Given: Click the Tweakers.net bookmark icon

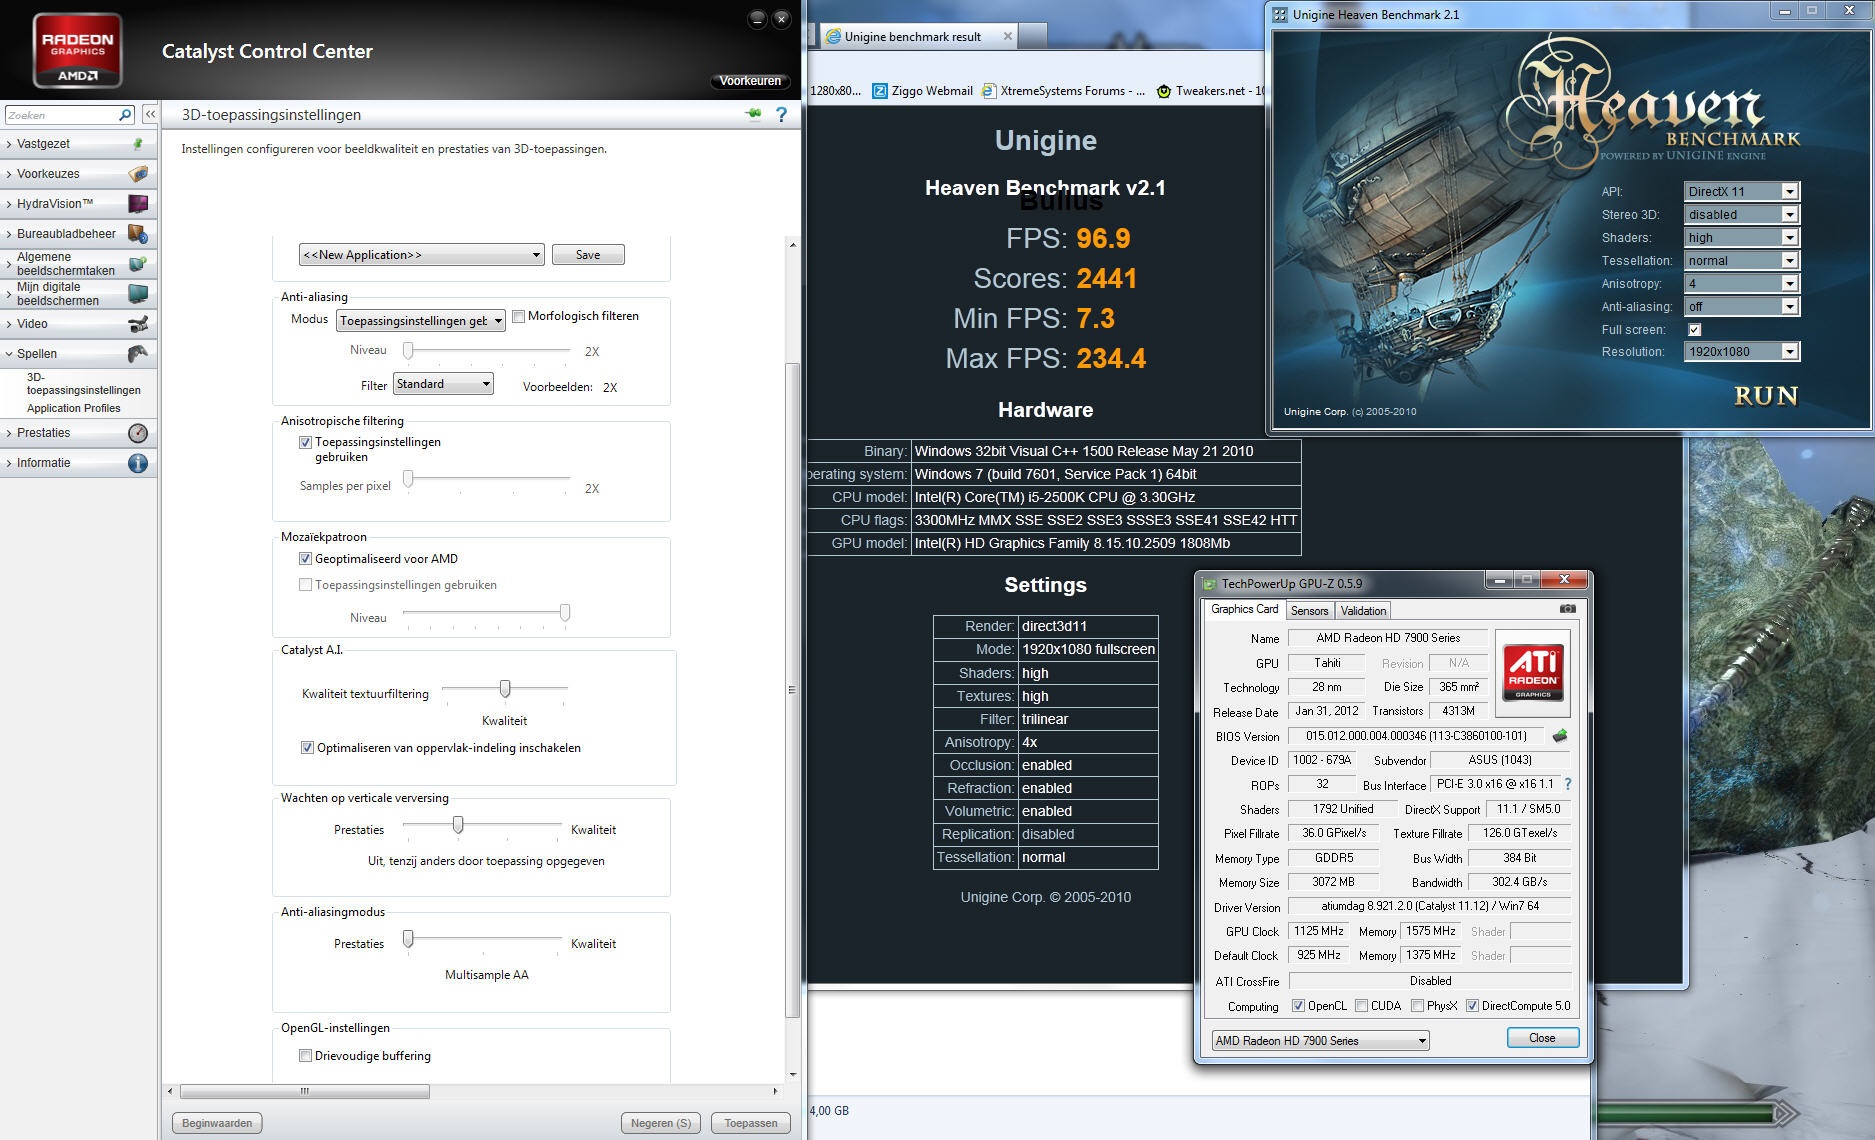Looking at the screenshot, I should pos(1164,91).
